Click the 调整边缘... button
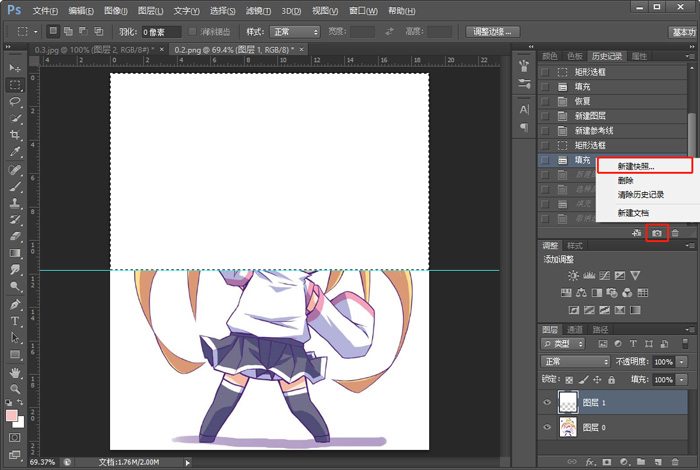Screen dimensions: 700x470 (x=494, y=32)
